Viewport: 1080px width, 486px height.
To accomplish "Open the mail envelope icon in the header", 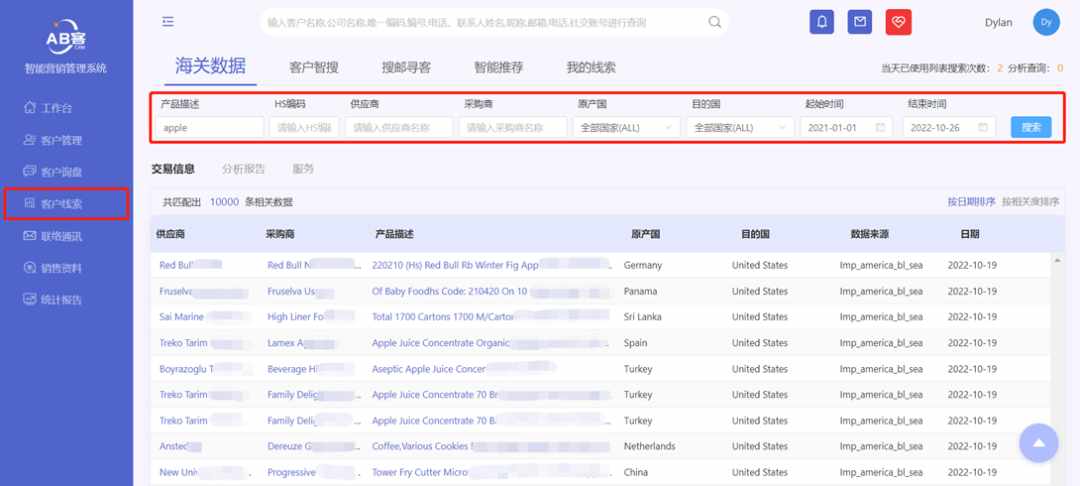I will click(x=859, y=22).
